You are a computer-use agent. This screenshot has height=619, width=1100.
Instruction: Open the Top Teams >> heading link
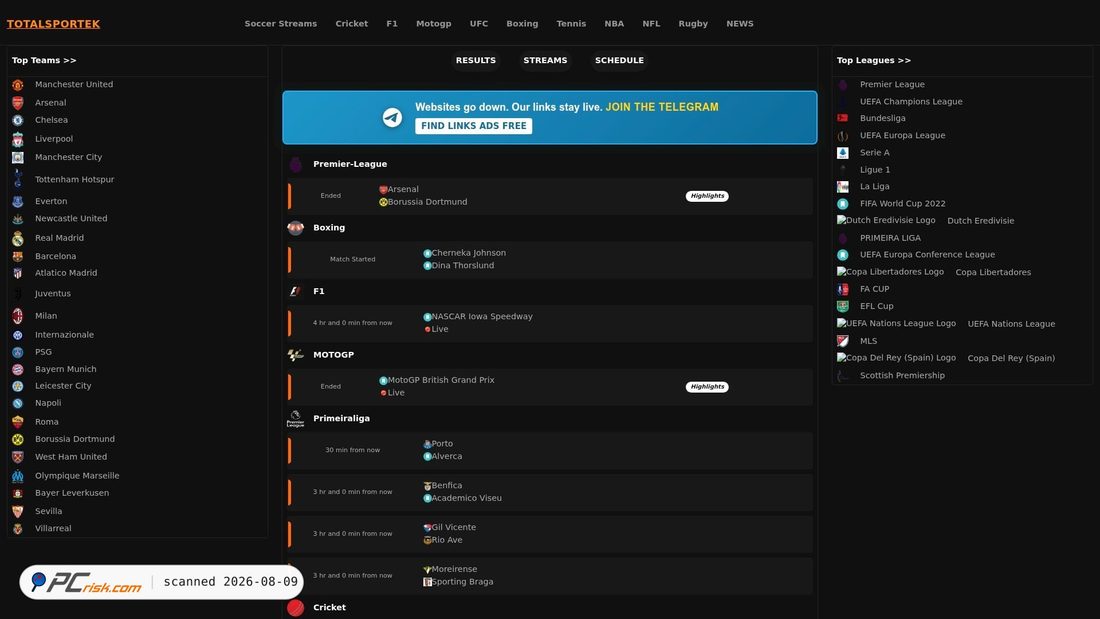[44, 60]
